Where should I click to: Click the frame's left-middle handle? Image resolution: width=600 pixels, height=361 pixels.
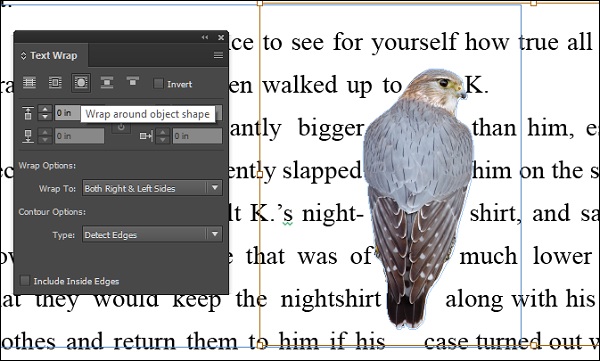pos(260,175)
